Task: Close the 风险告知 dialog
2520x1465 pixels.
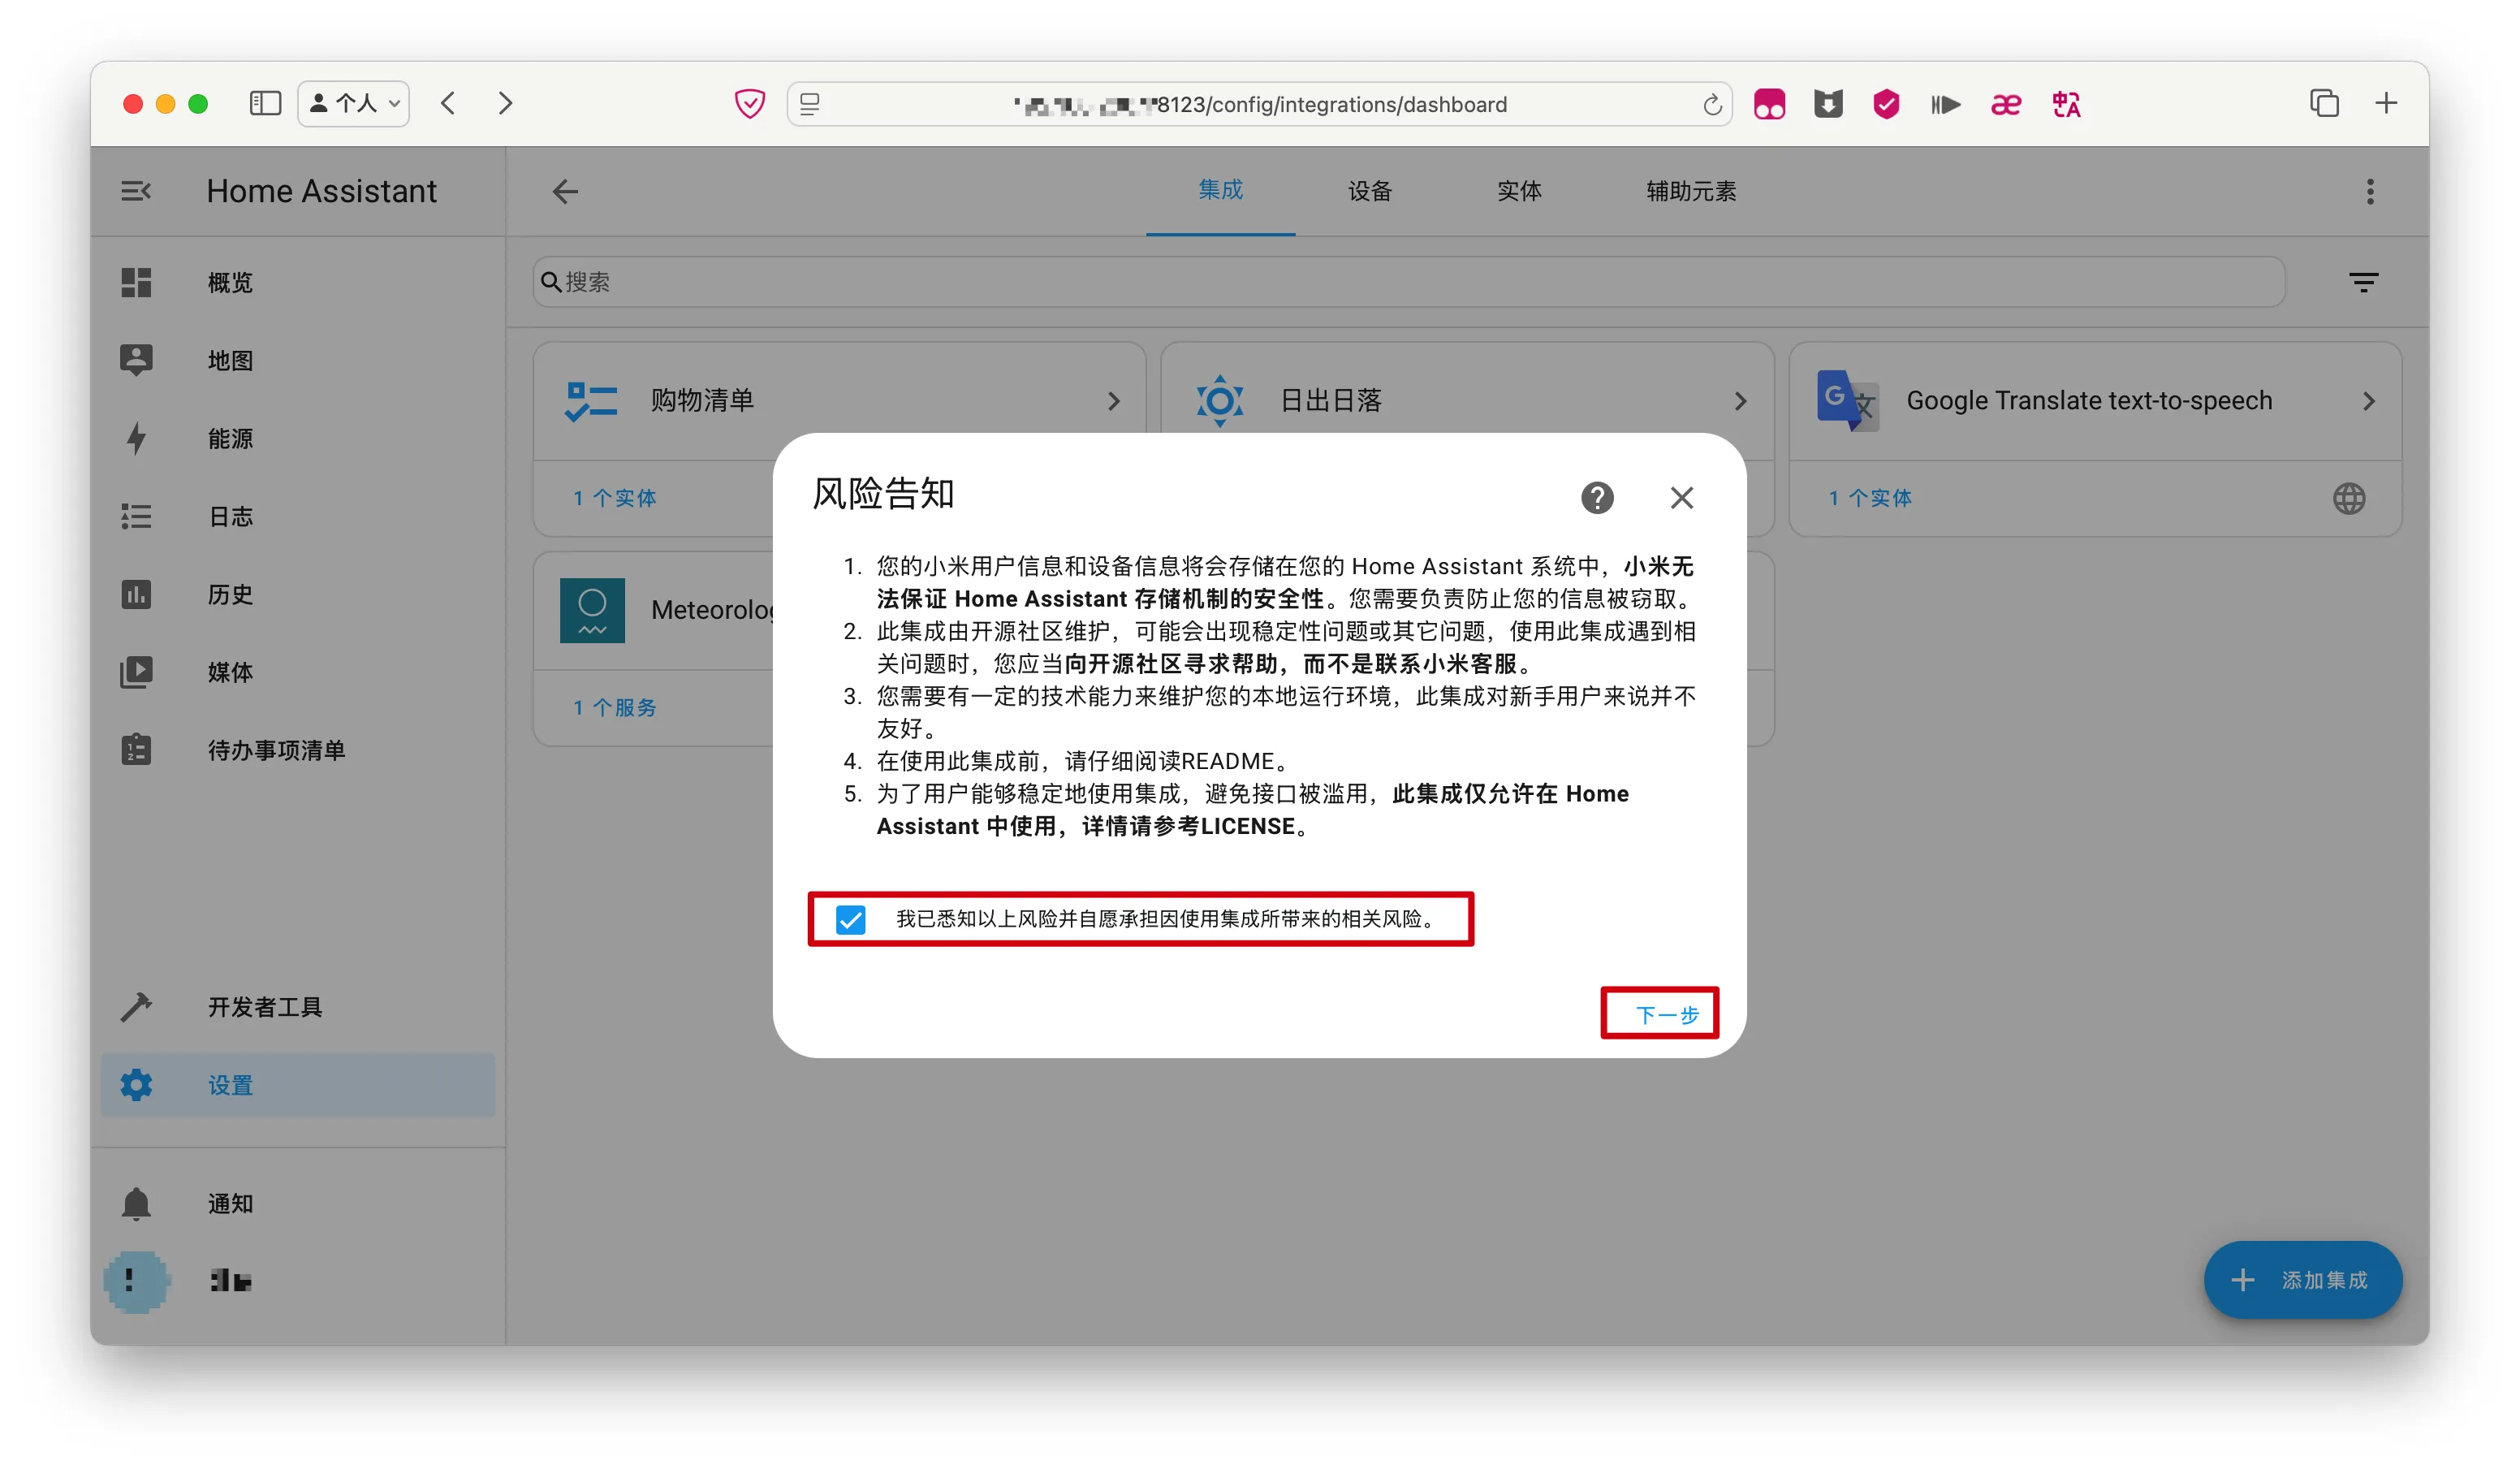Action: [1682, 497]
